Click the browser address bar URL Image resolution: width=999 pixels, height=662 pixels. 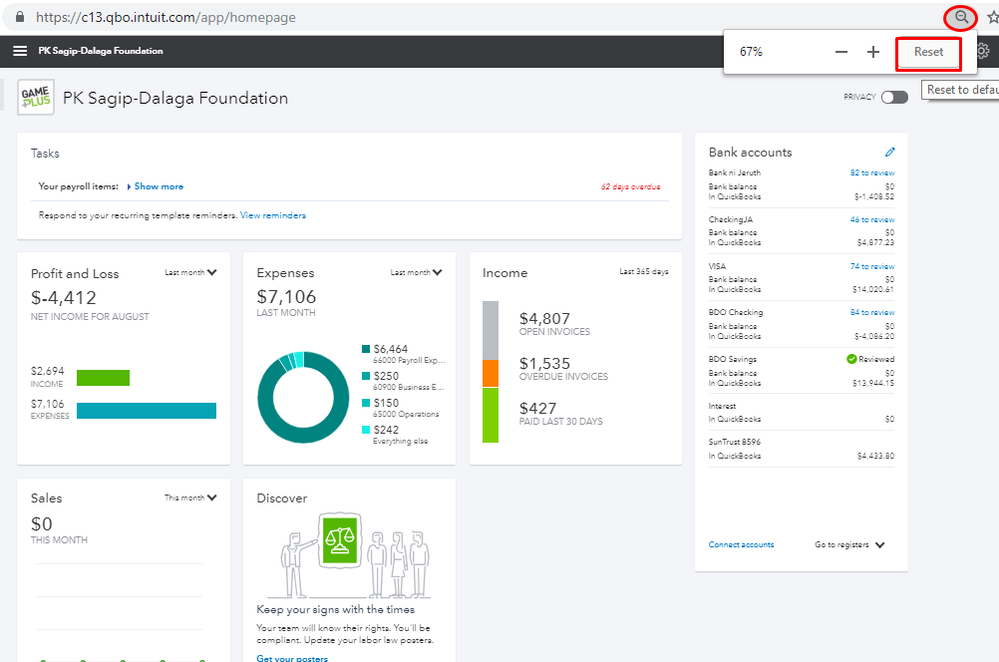tap(166, 18)
